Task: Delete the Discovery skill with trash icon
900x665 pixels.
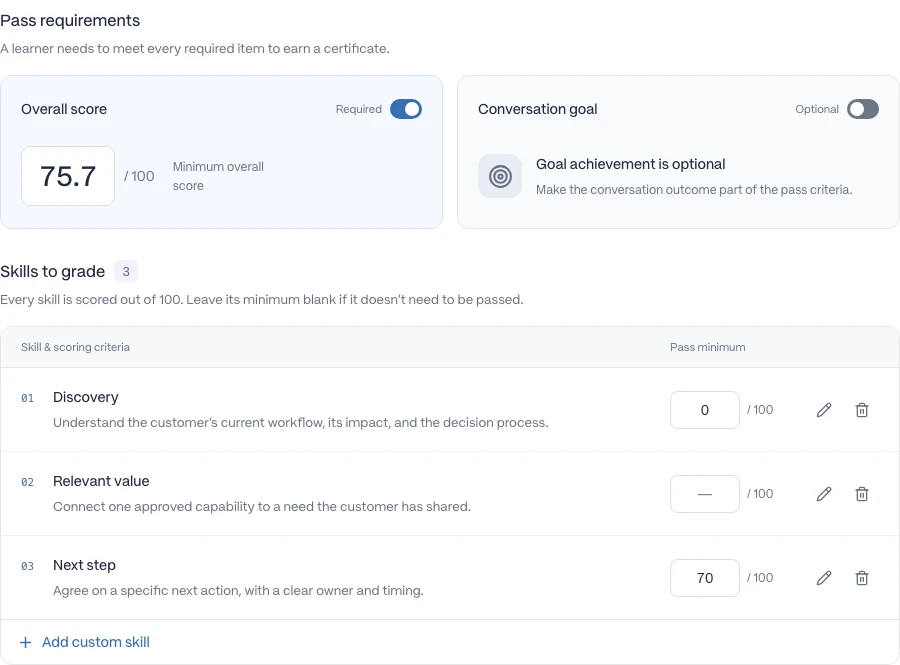Action: pos(862,410)
